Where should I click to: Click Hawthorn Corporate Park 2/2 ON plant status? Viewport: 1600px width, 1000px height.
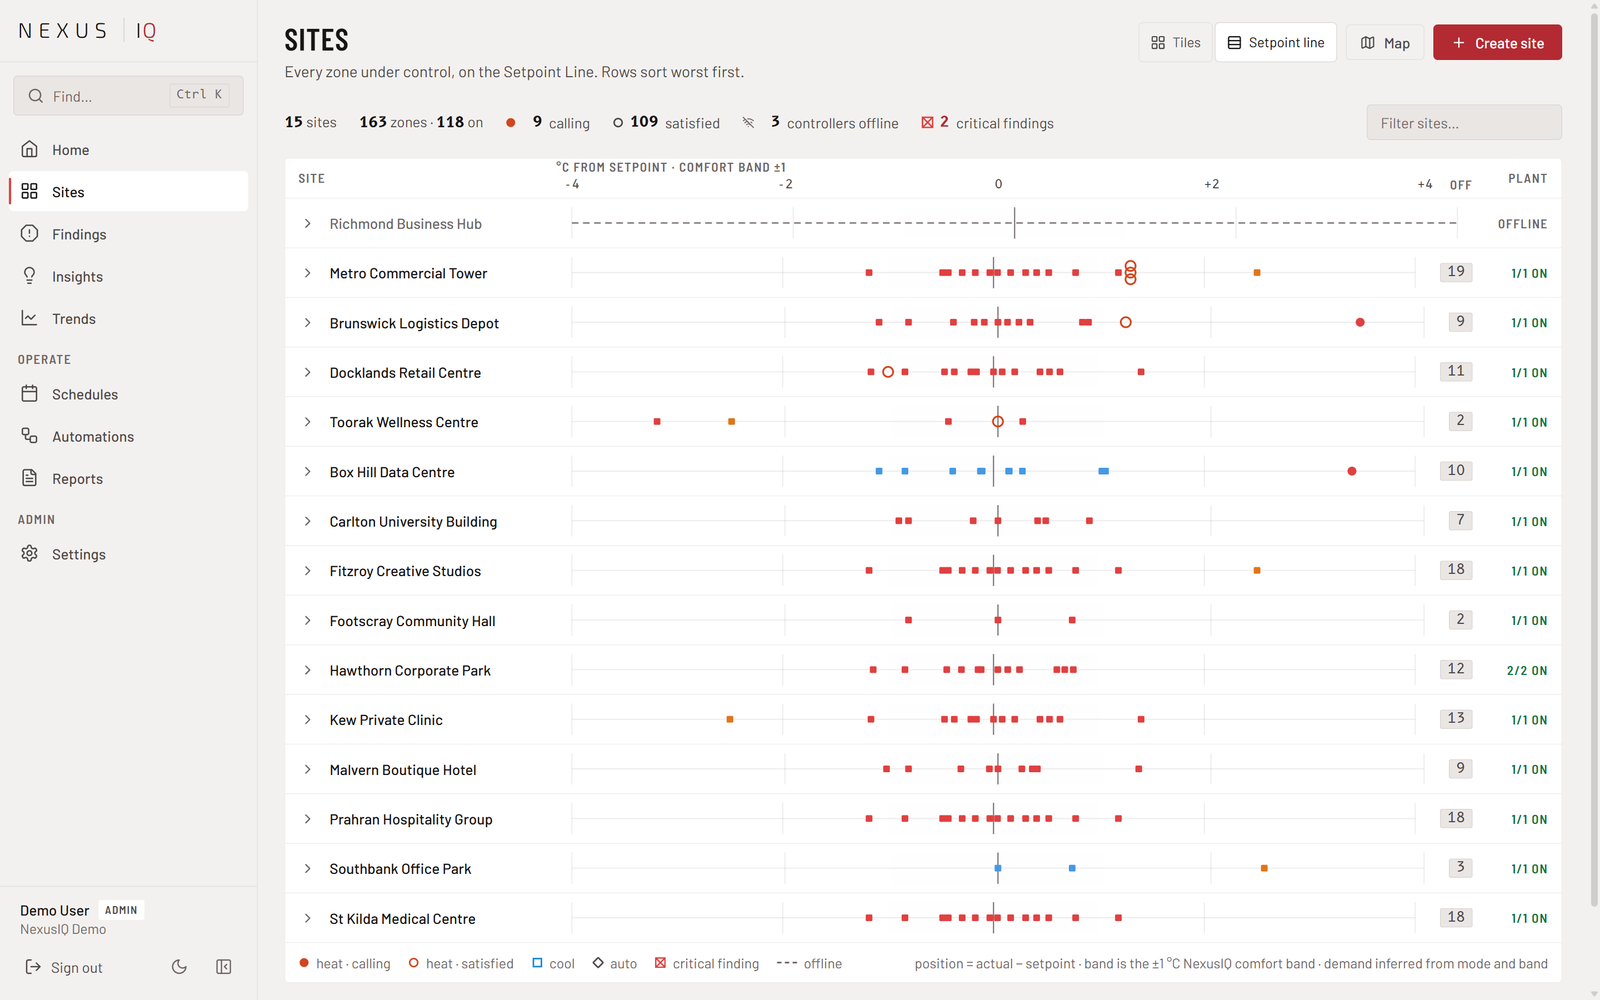(x=1527, y=671)
